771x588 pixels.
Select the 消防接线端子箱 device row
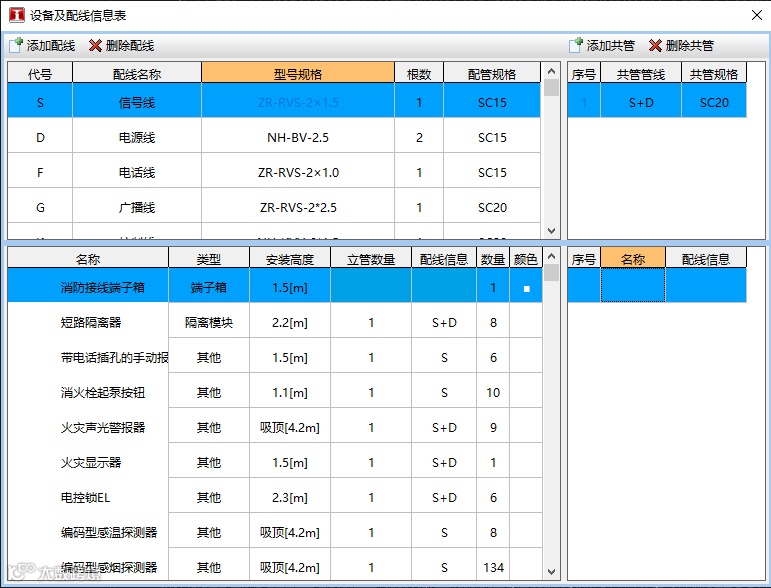275,286
